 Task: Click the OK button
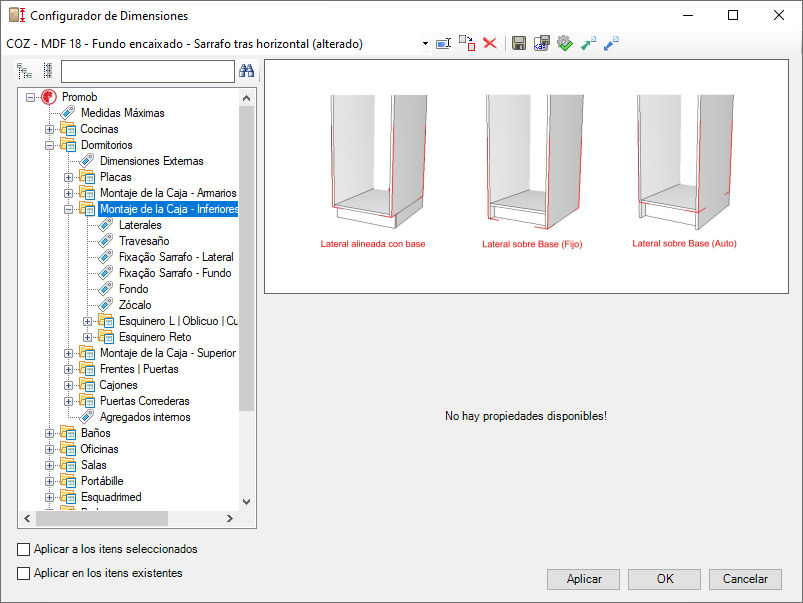(664, 579)
